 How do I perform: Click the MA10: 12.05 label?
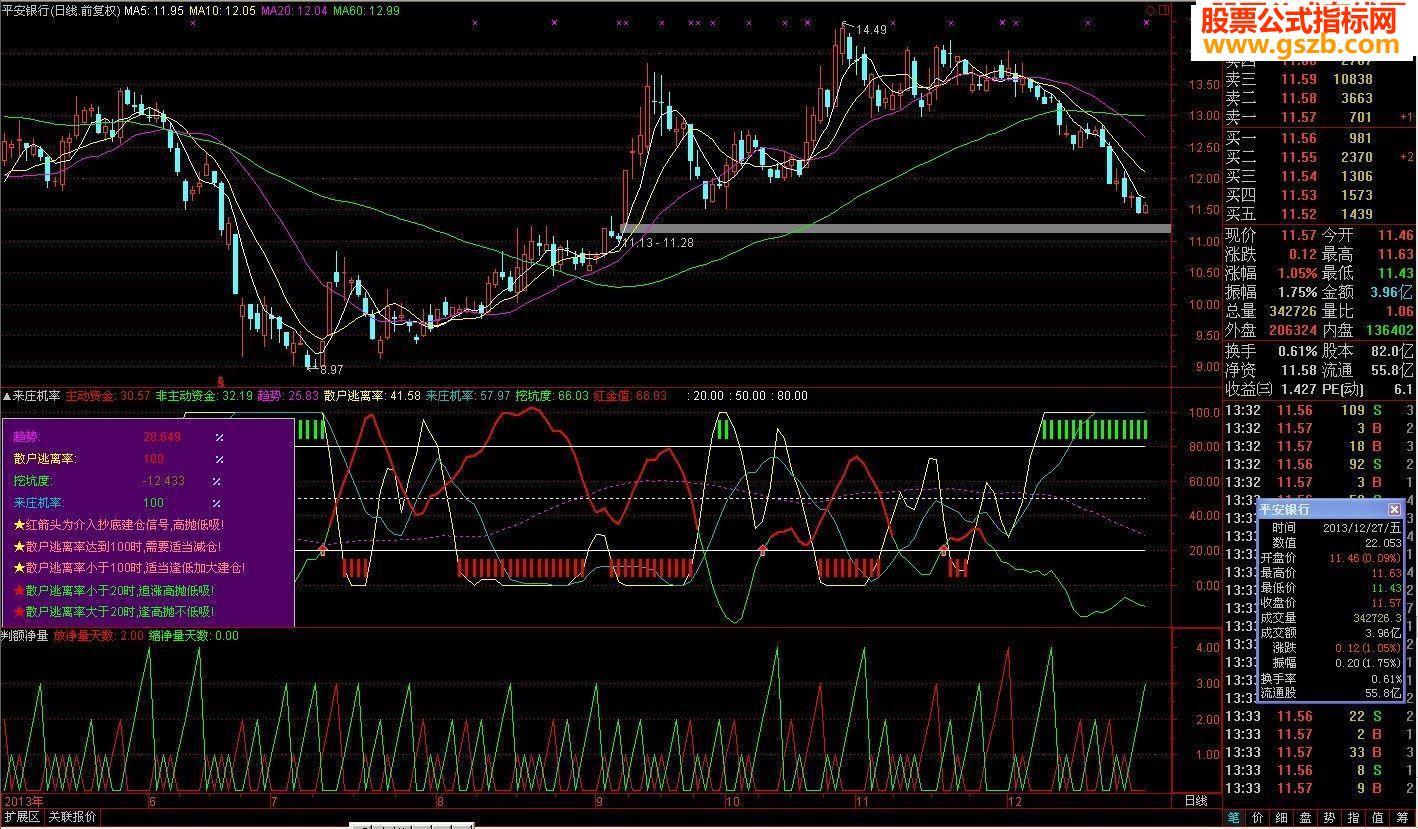point(222,10)
